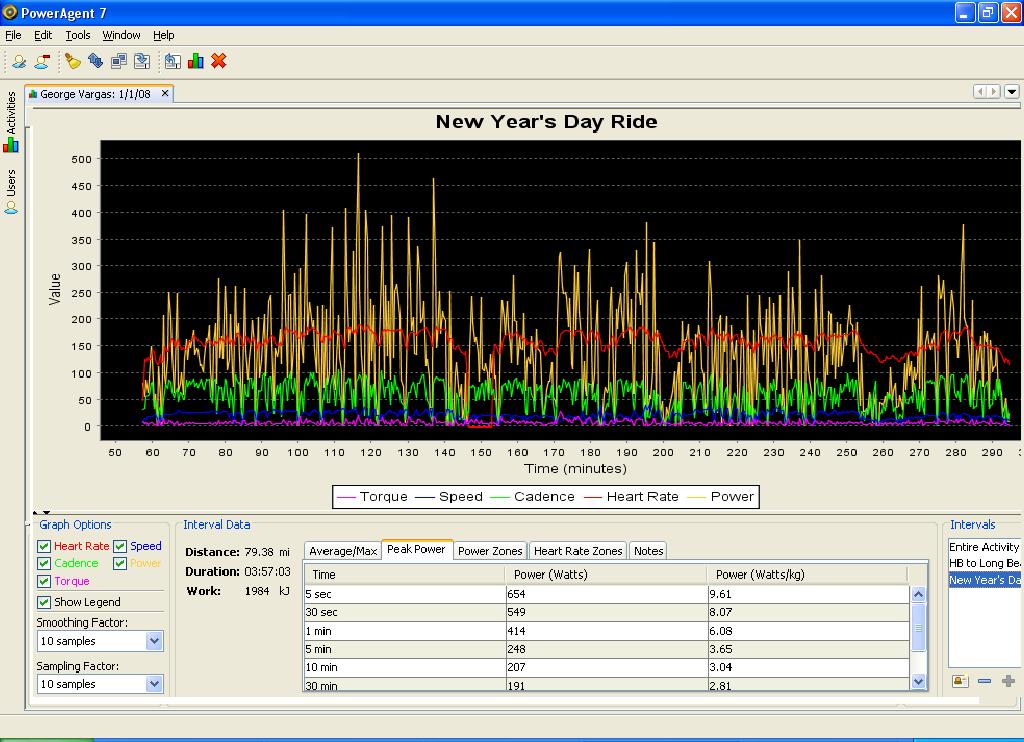This screenshot has height=742, width=1024.
Task: Select Entire Activity in Intervals list
Action: 984,547
